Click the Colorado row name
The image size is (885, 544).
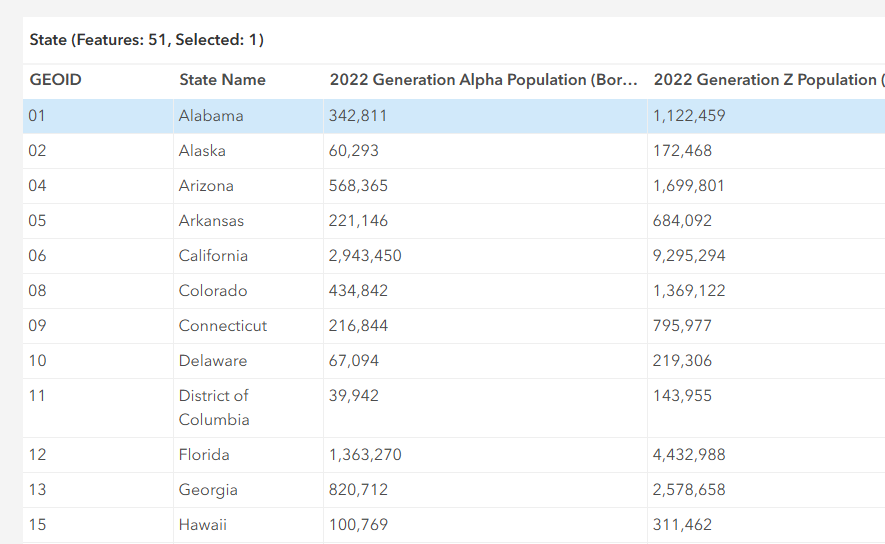coord(213,291)
